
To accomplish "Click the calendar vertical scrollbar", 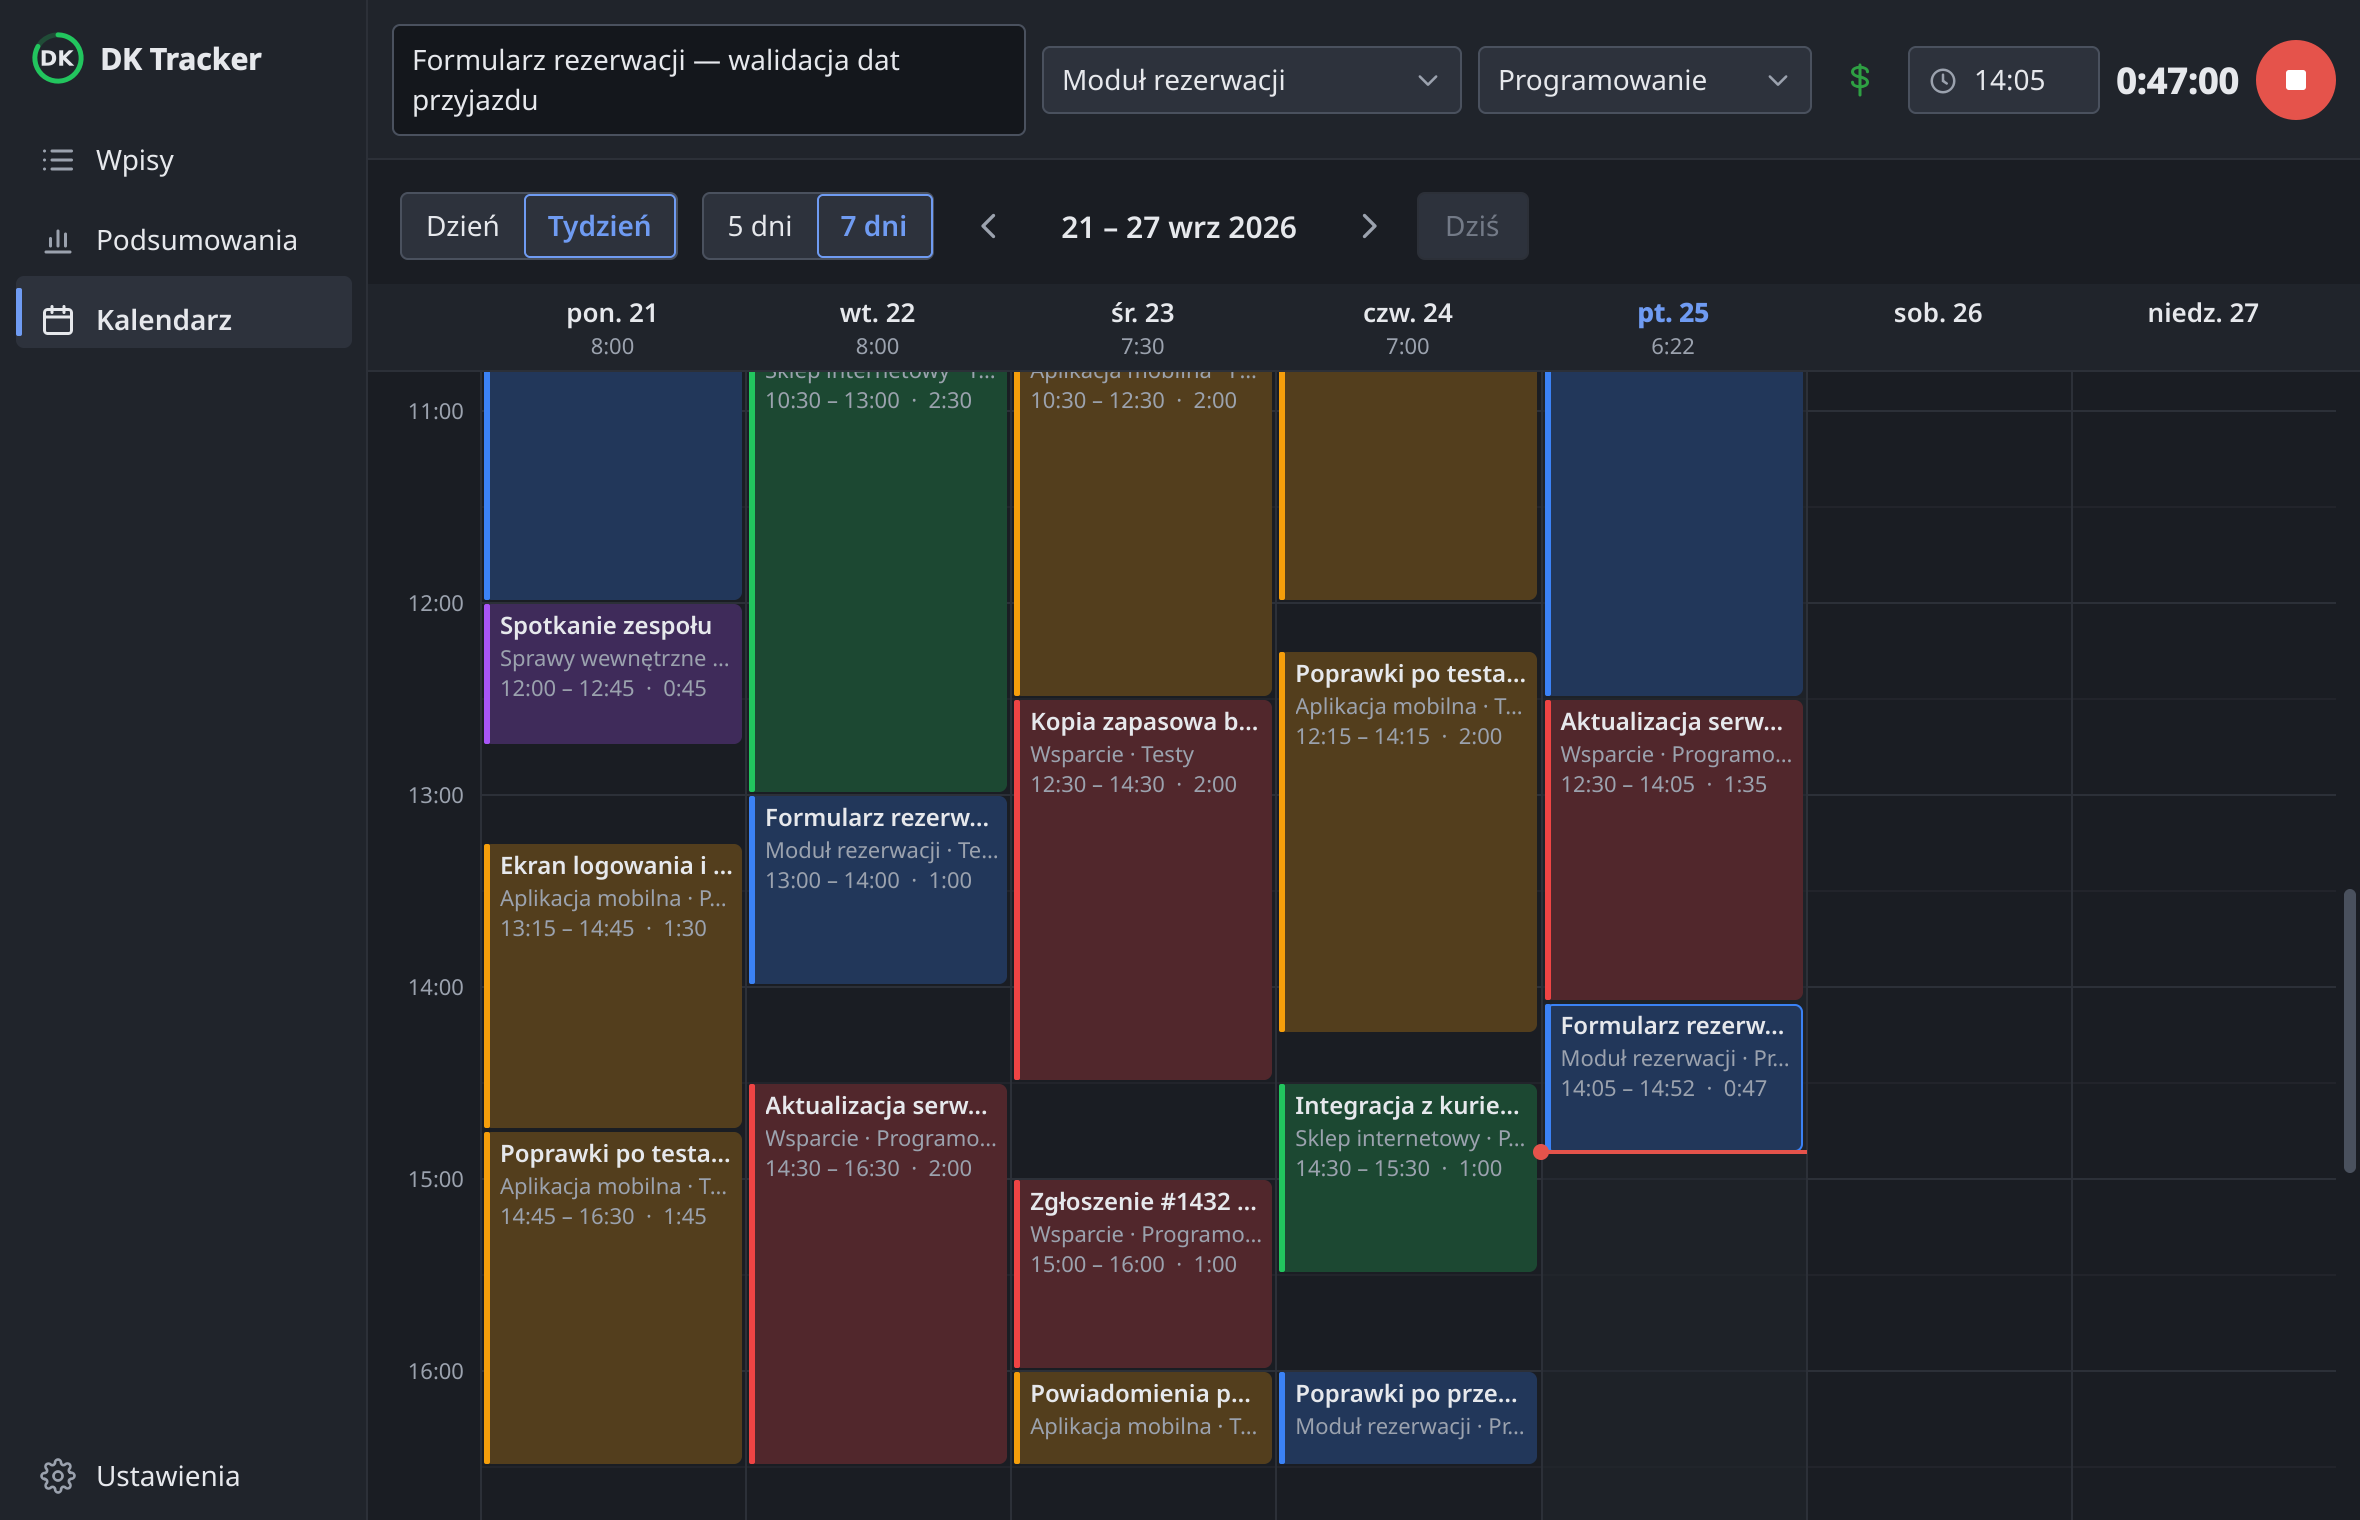I will point(2349,1030).
